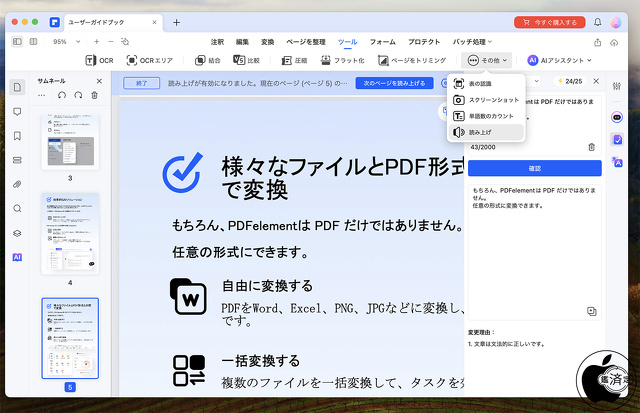
Task: Collapse the その他 dropdown
Action: [487, 60]
